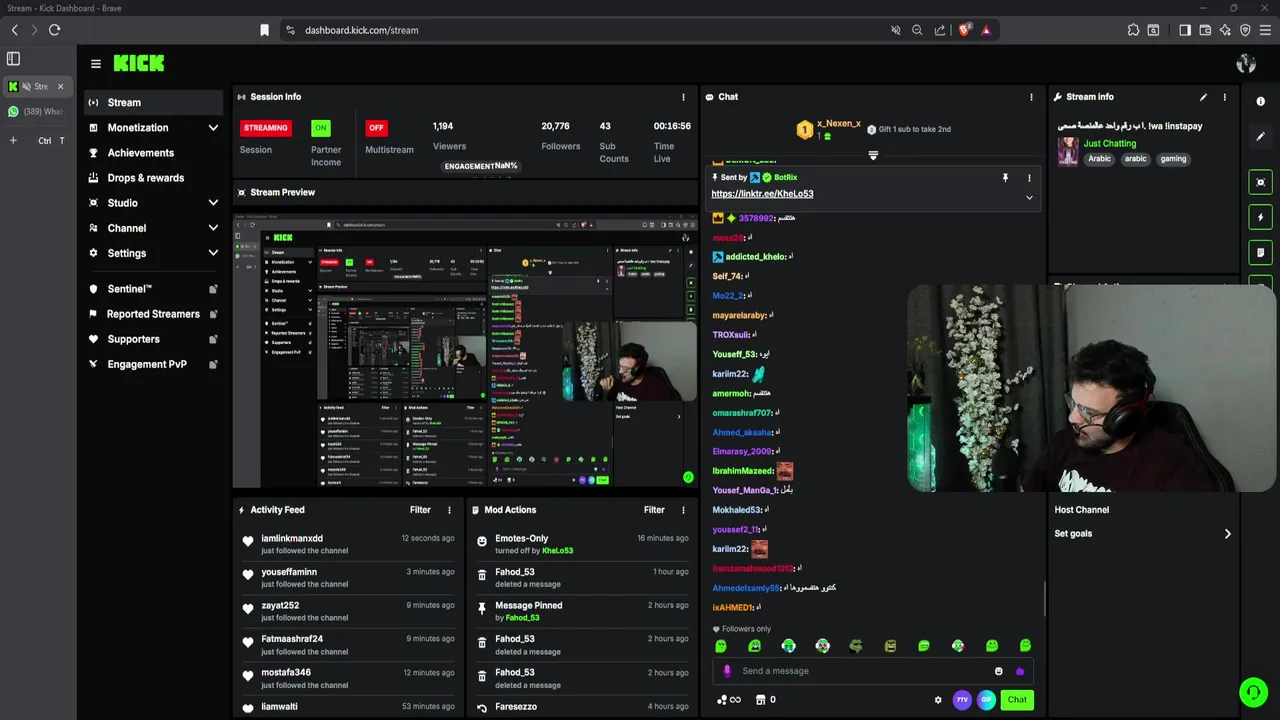Image resolution: width=1280 pixels, height=720 pixels.
Task: Open the pinned message three-dot menu
Action: pos(1029,178)
